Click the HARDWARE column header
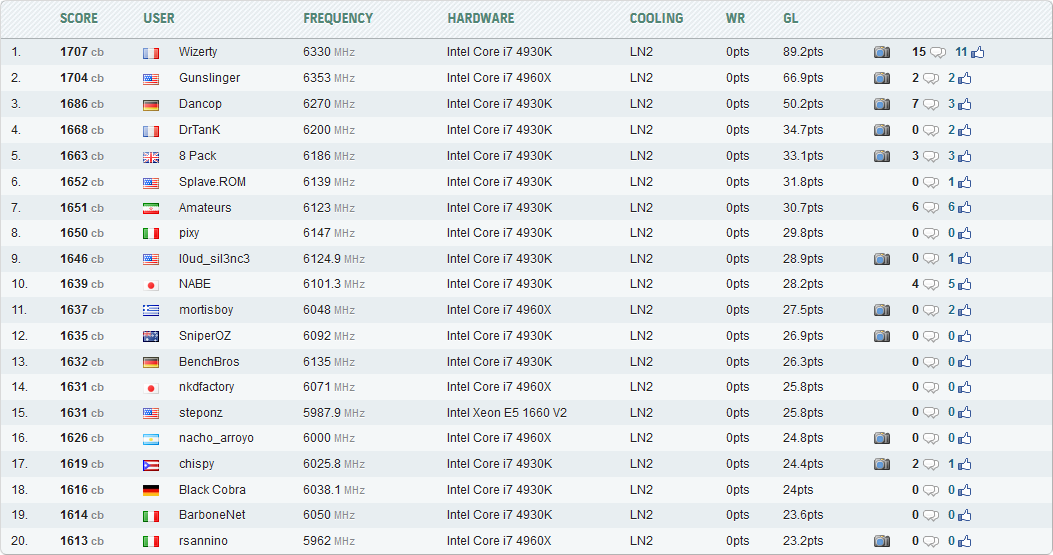 coord(481,18)
